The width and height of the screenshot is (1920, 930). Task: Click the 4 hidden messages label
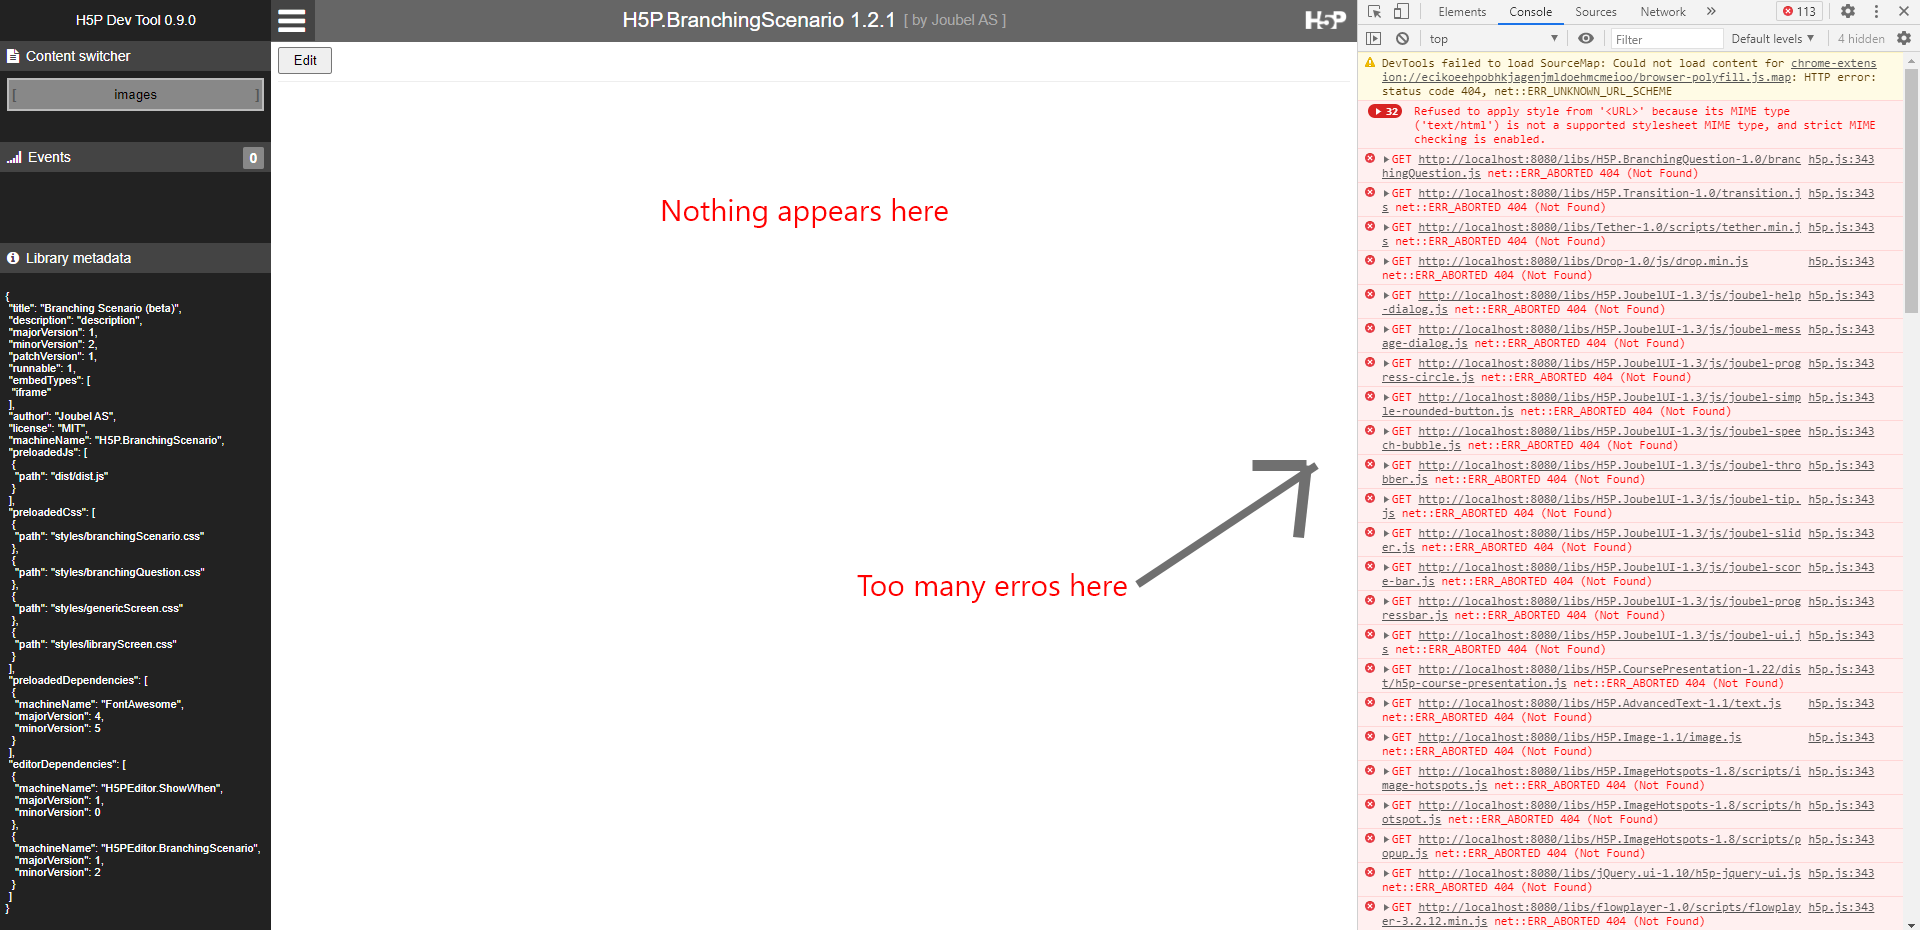pyautogui.click(x=1860, y=39)
